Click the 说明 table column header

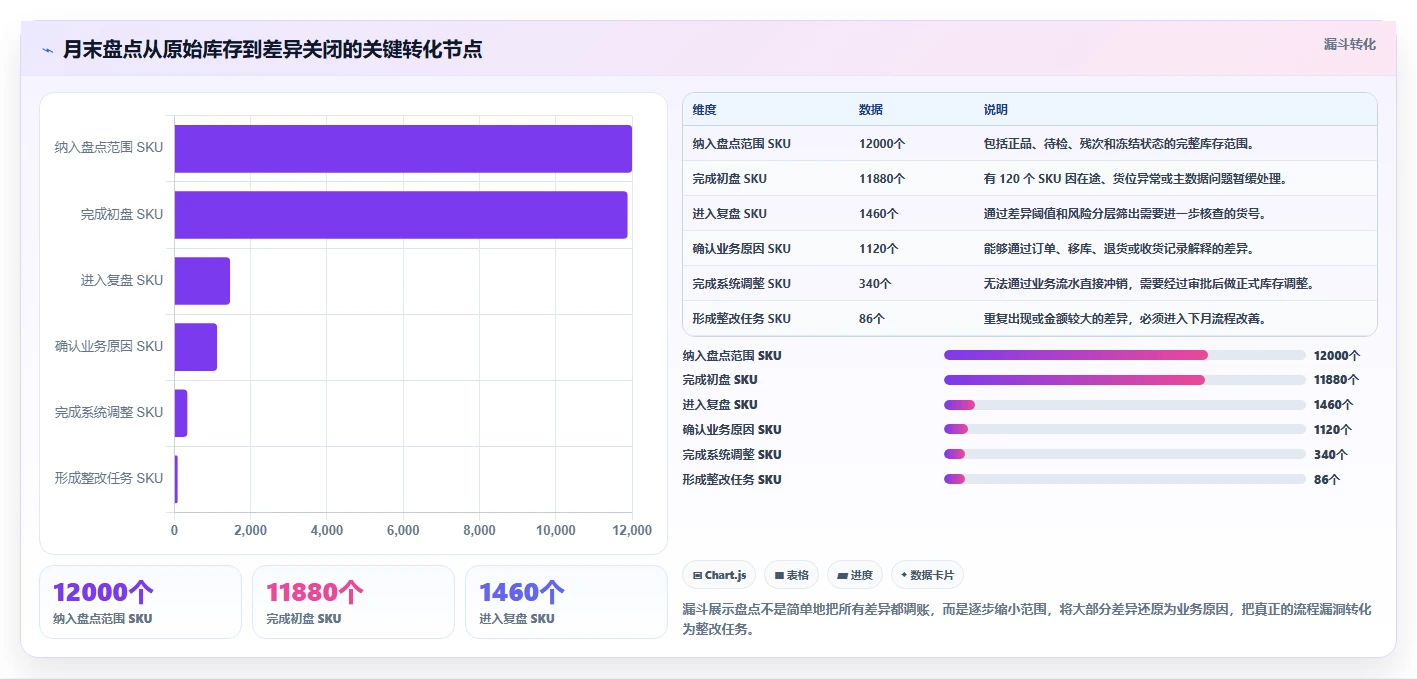pyautogui.click(x=996, y=110)
